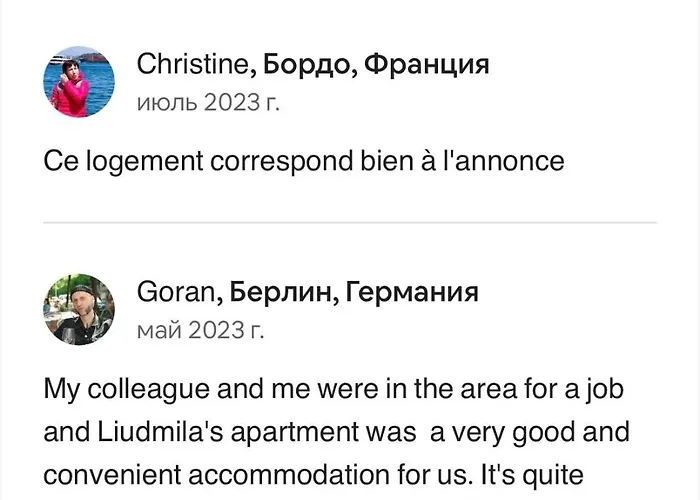Click the French review text about logement
The height and width of the screenshot is (500, 700).
pyautogui.click(x=304, y=161)
